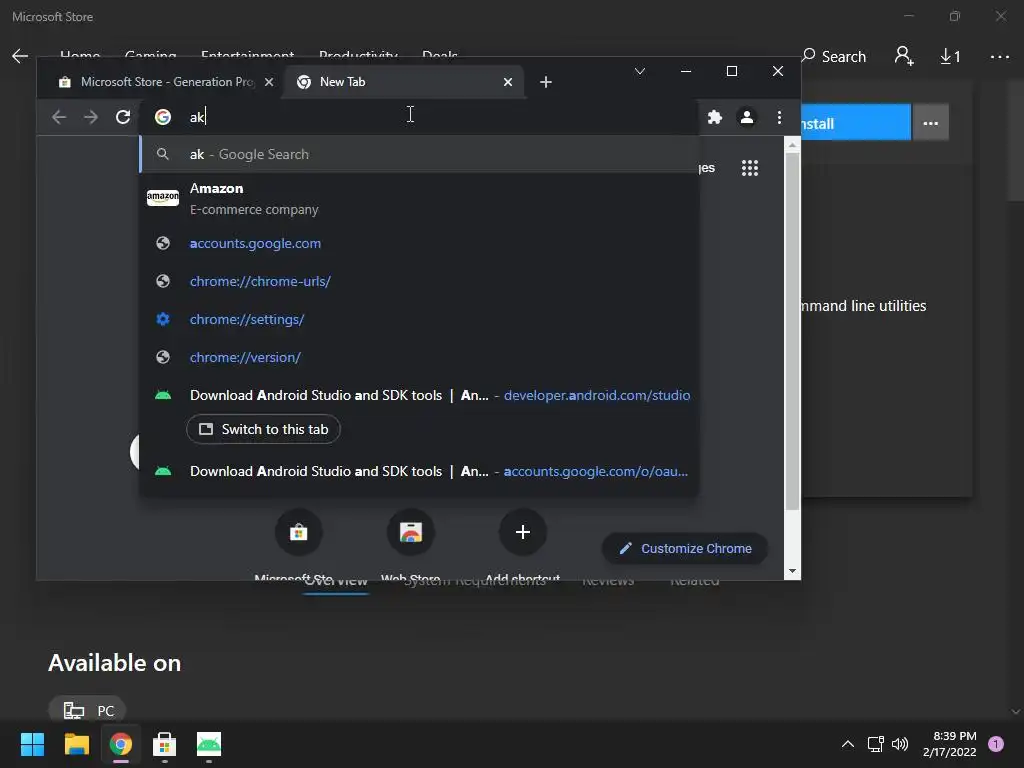Click the PC availability chip
The width and height of the screenshot is (1024, 768).
[88, 711]
